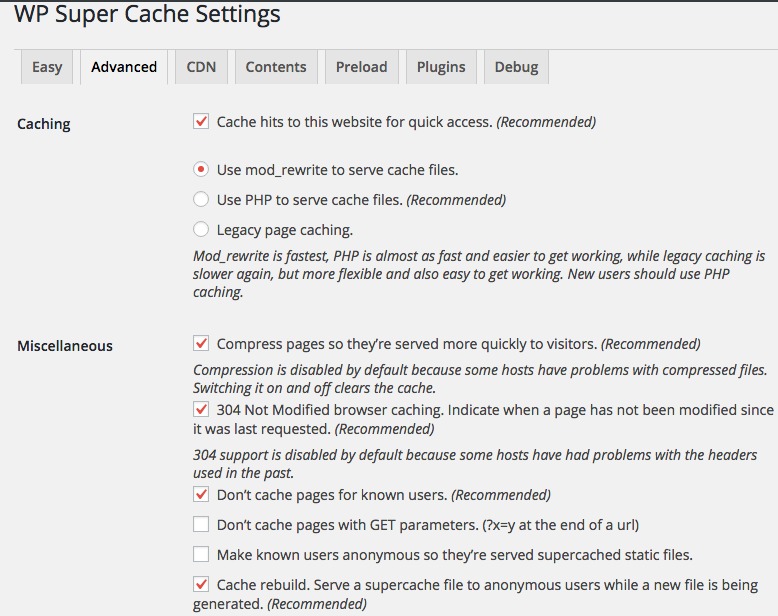Go to the Contents tab
The image size is (778, 616).
click(276, 67)
